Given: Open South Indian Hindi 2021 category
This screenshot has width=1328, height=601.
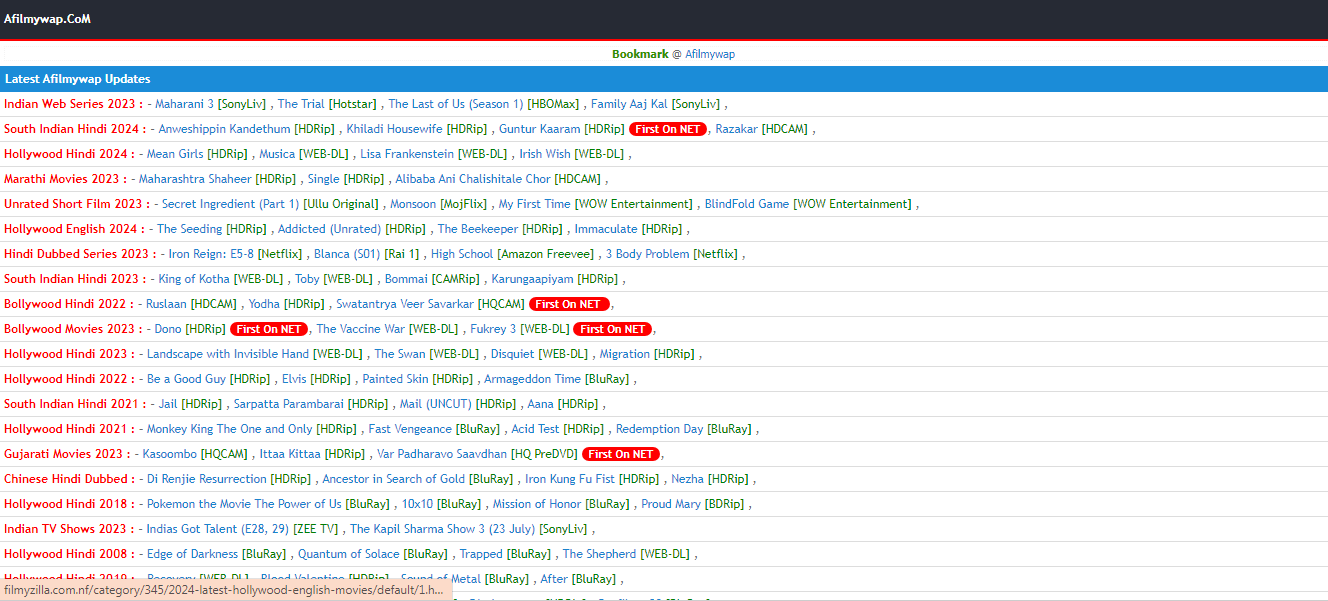Looking at the screenshot, I should click(75, 404).
